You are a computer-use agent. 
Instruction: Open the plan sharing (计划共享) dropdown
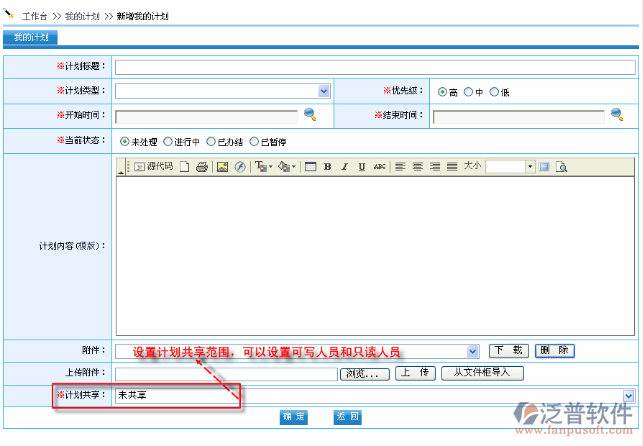[x=629, y=396]
